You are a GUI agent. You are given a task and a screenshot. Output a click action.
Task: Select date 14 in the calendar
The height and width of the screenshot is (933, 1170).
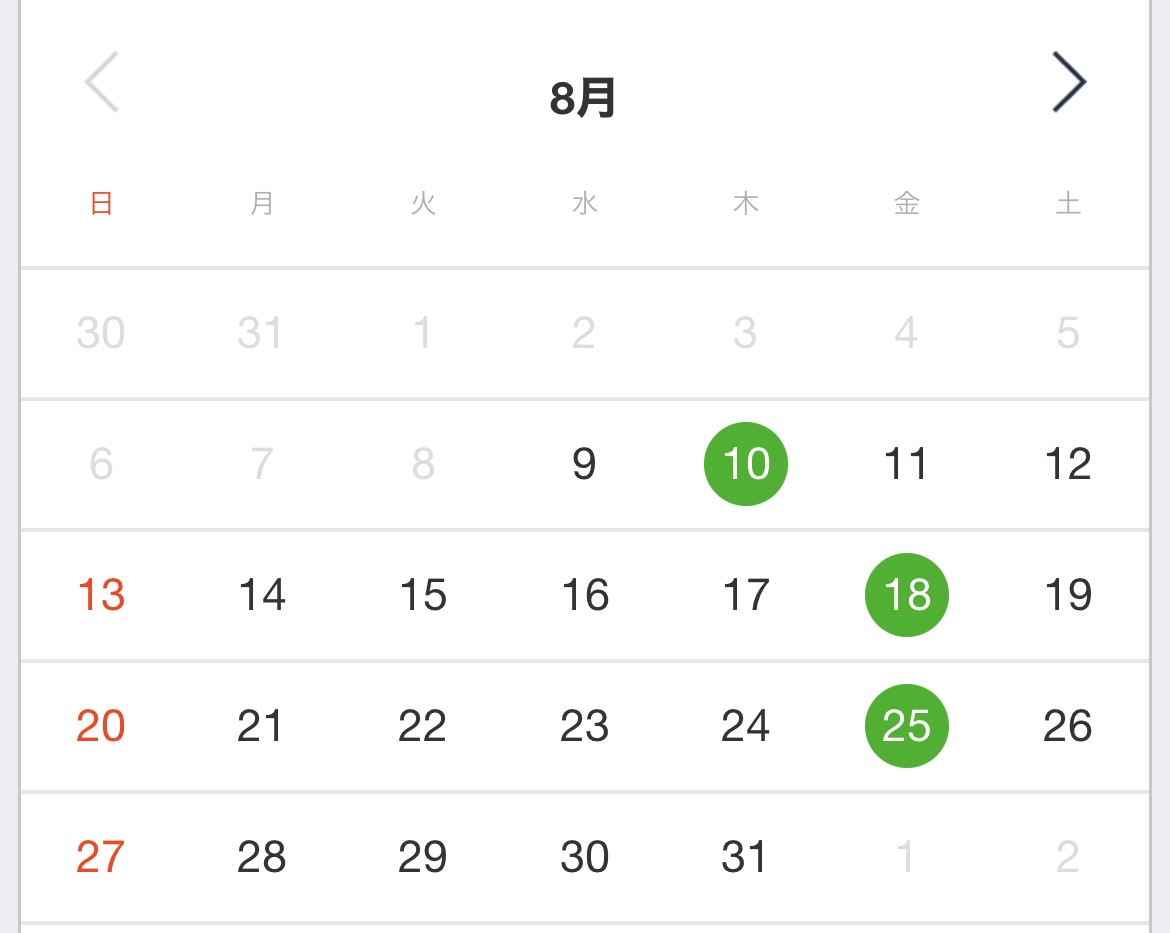pyautogui.click(x=262, y=595)
